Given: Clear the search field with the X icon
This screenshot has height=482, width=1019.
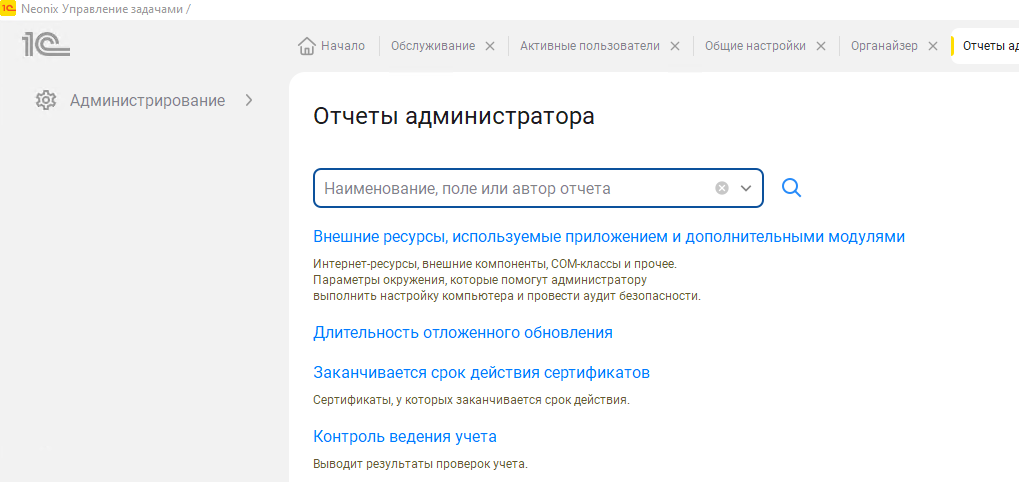Looking at the screenshot, I should click(x=722, y=188).
